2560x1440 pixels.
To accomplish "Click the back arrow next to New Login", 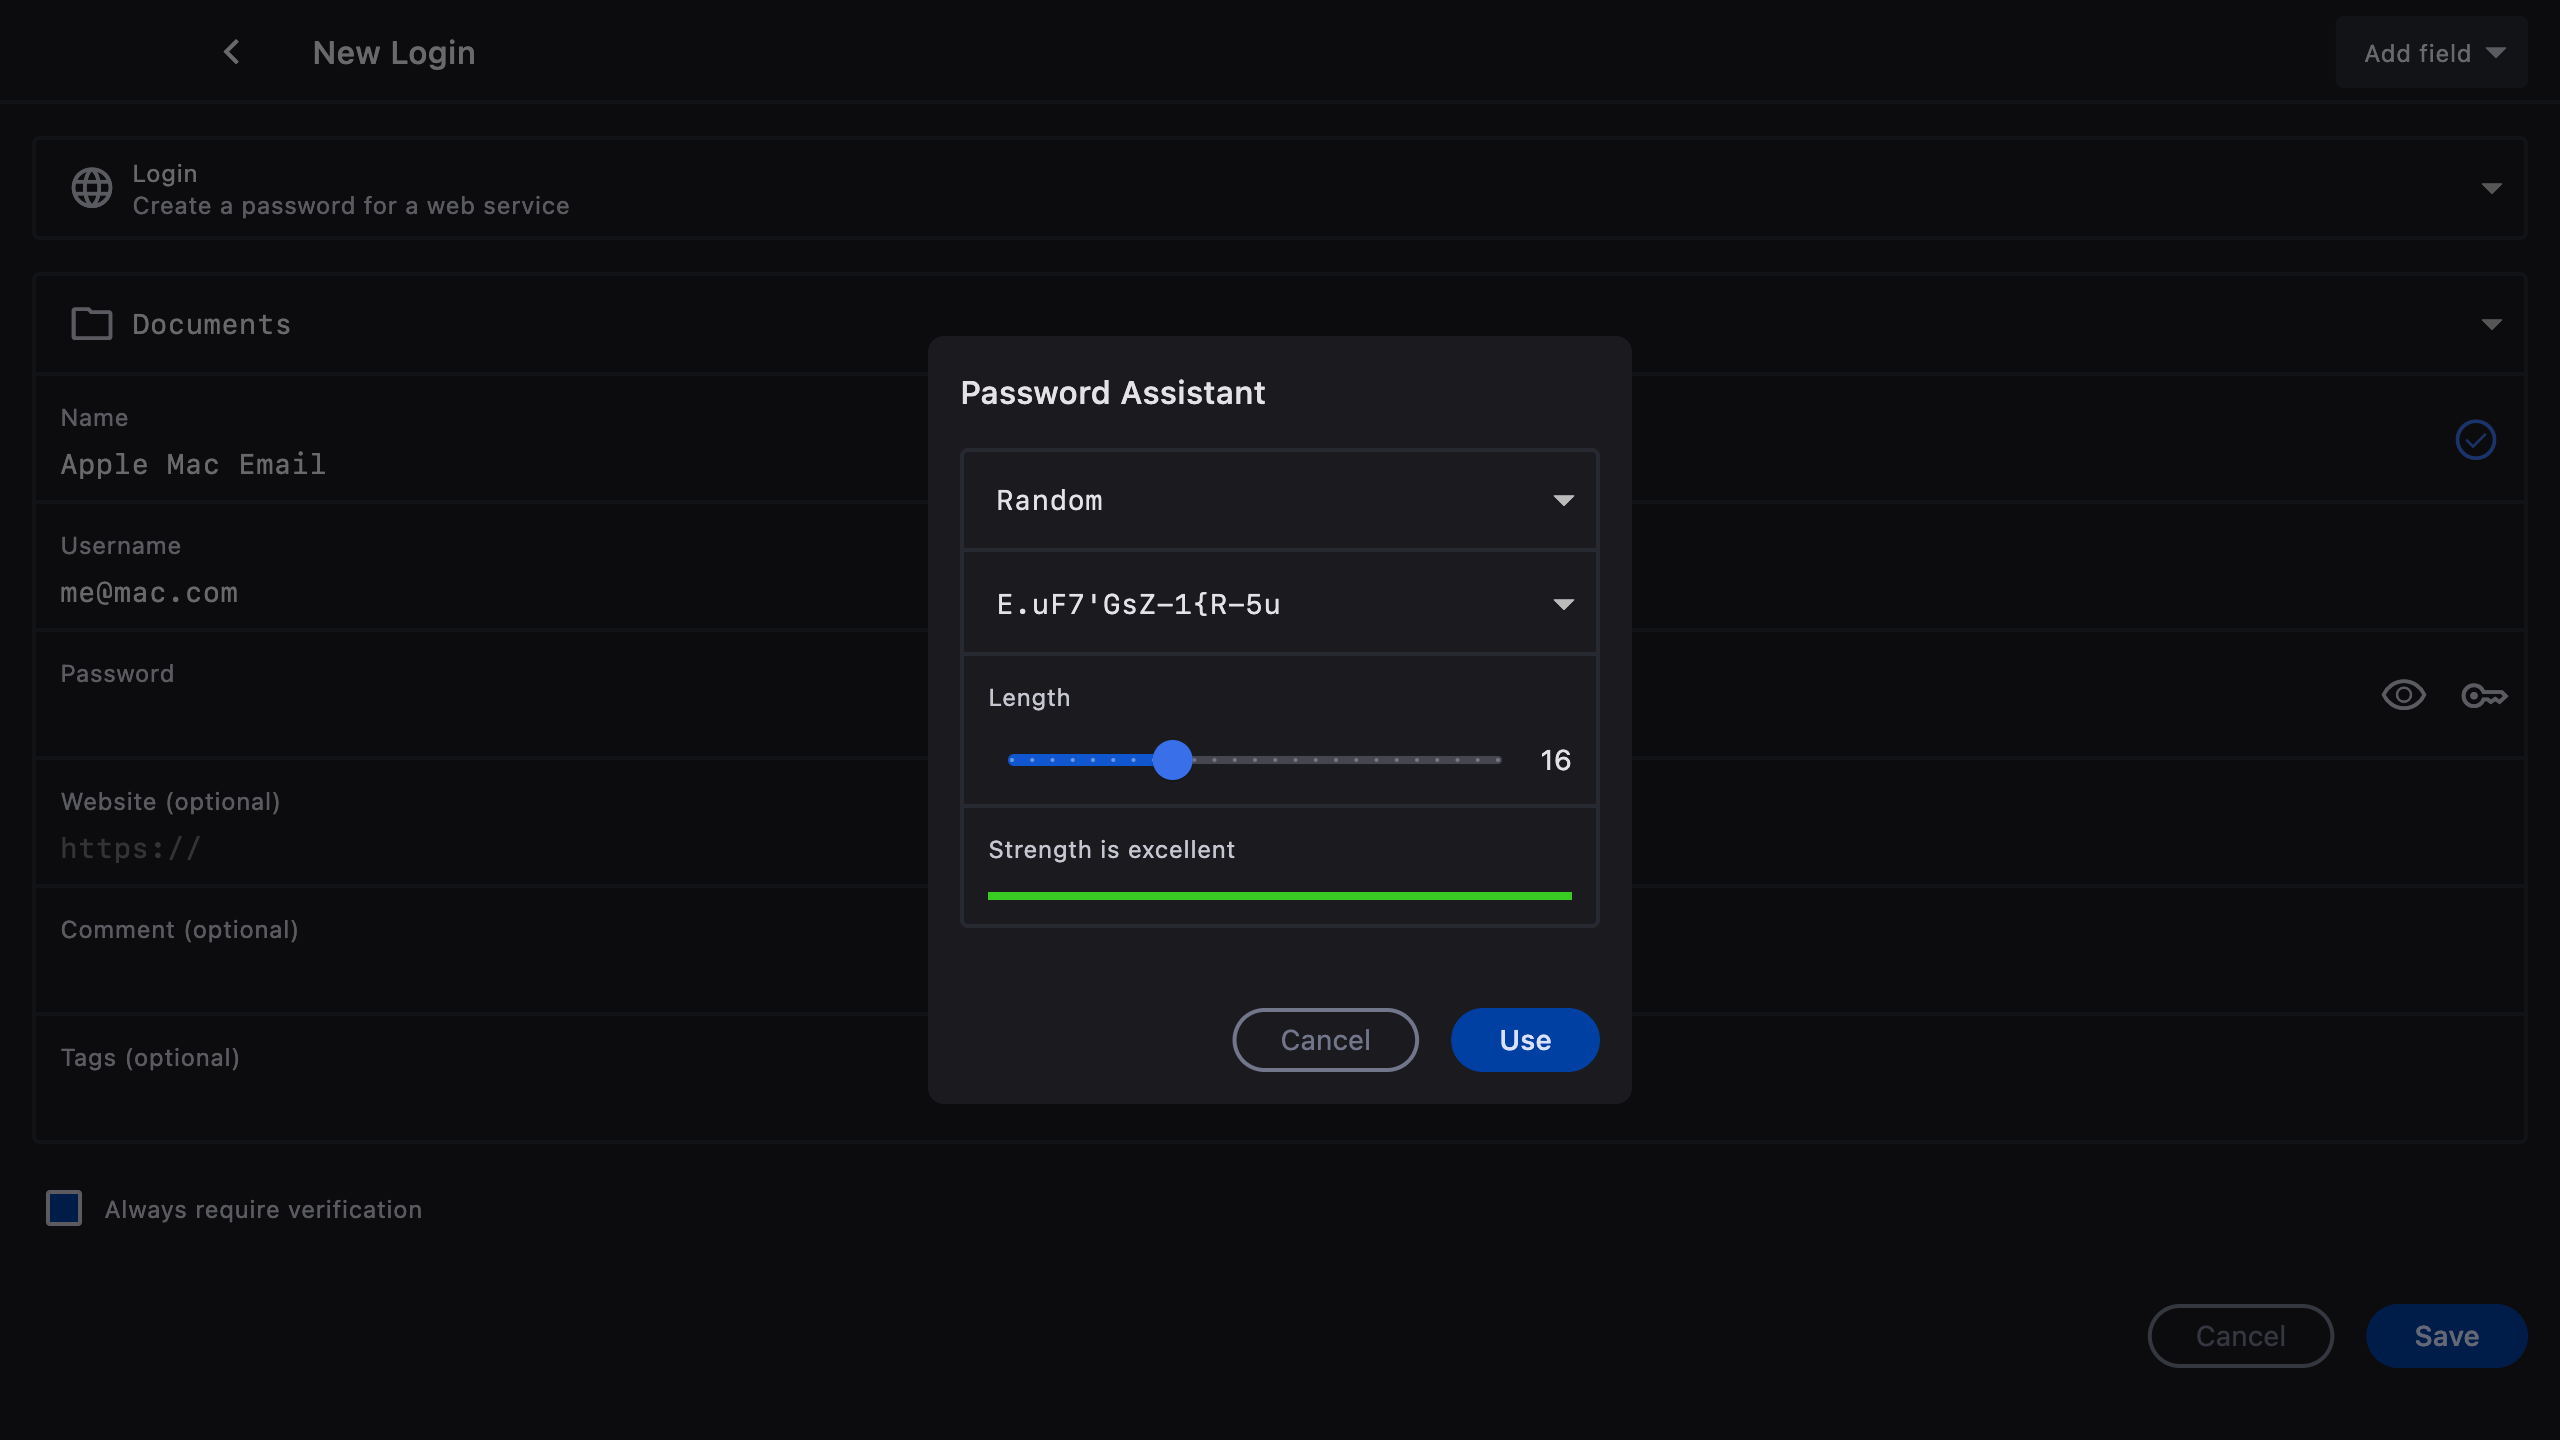I will point(232,52).
